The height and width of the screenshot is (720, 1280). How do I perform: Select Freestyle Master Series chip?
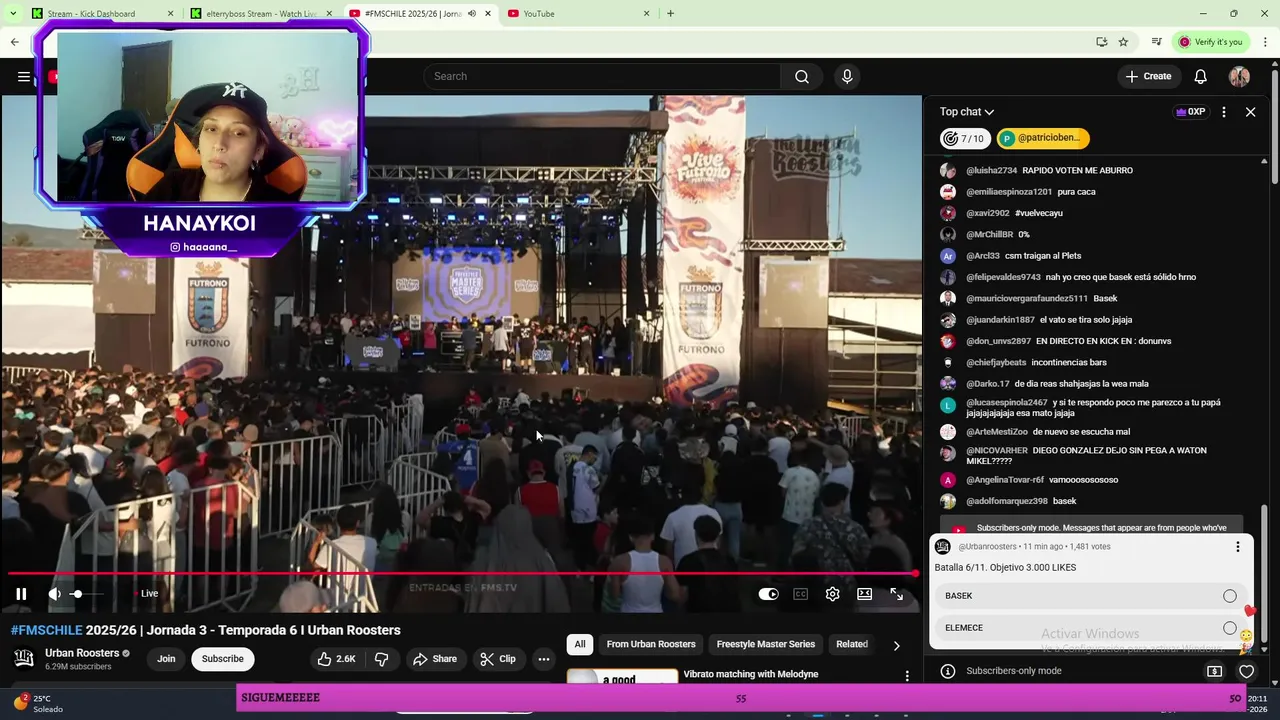[x=766, y=645]
